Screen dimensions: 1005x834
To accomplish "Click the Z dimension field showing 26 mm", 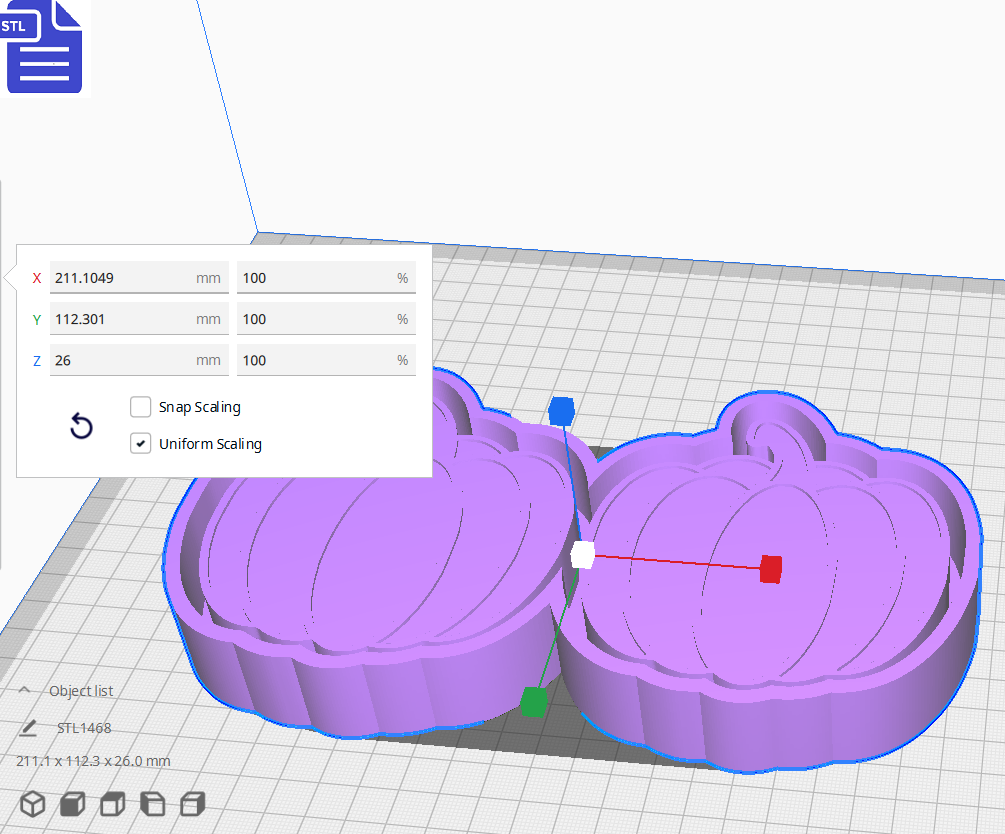I will 138,360.
